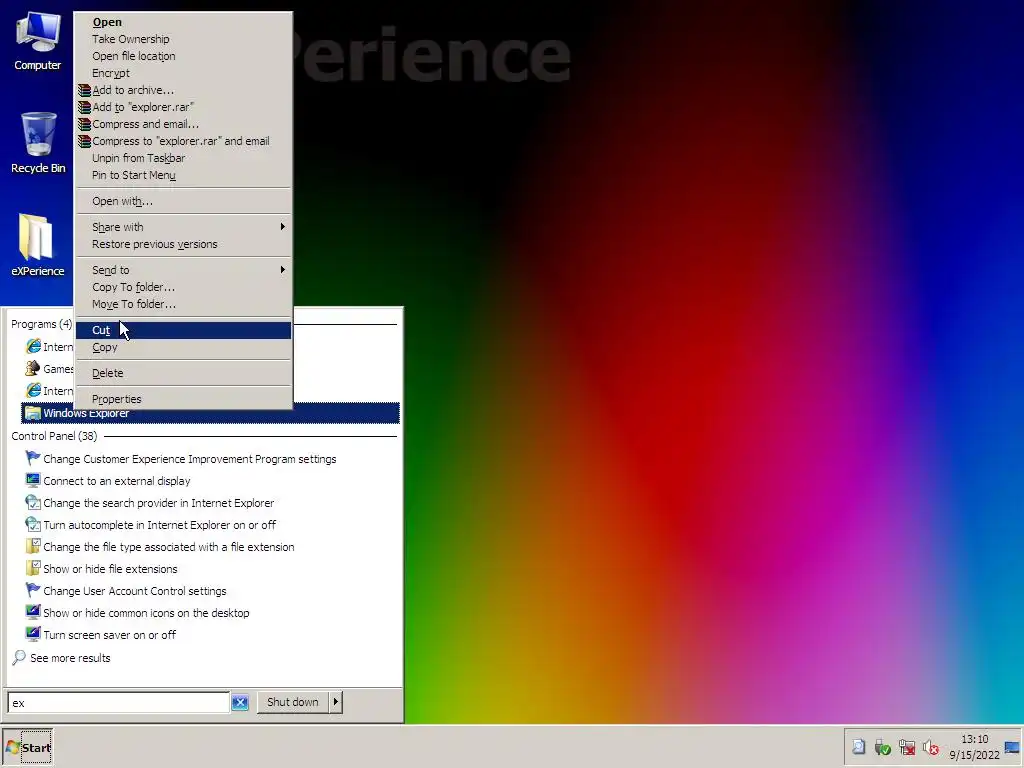Click the icon beside Change the file type associated
Viewport: 1024px width, 768px height.
33,546
